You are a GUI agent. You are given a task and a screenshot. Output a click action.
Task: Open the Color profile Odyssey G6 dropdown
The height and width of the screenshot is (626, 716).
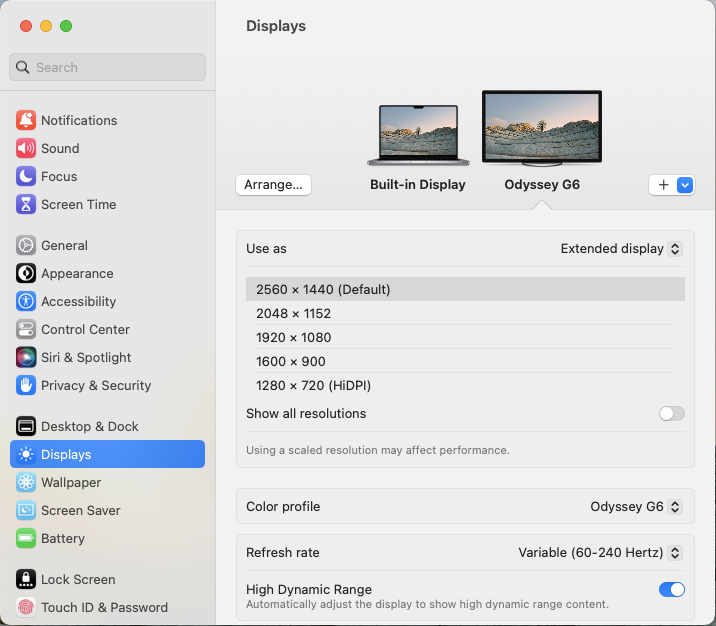pos(636,506)
